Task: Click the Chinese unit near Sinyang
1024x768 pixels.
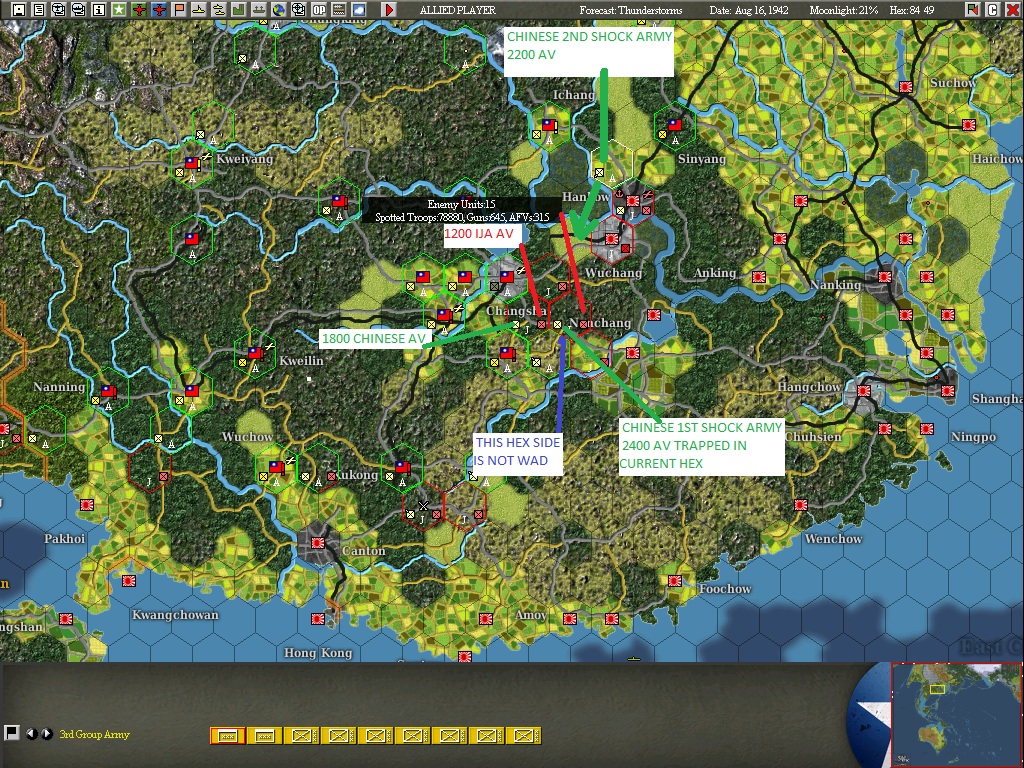Action: [675, 124]
